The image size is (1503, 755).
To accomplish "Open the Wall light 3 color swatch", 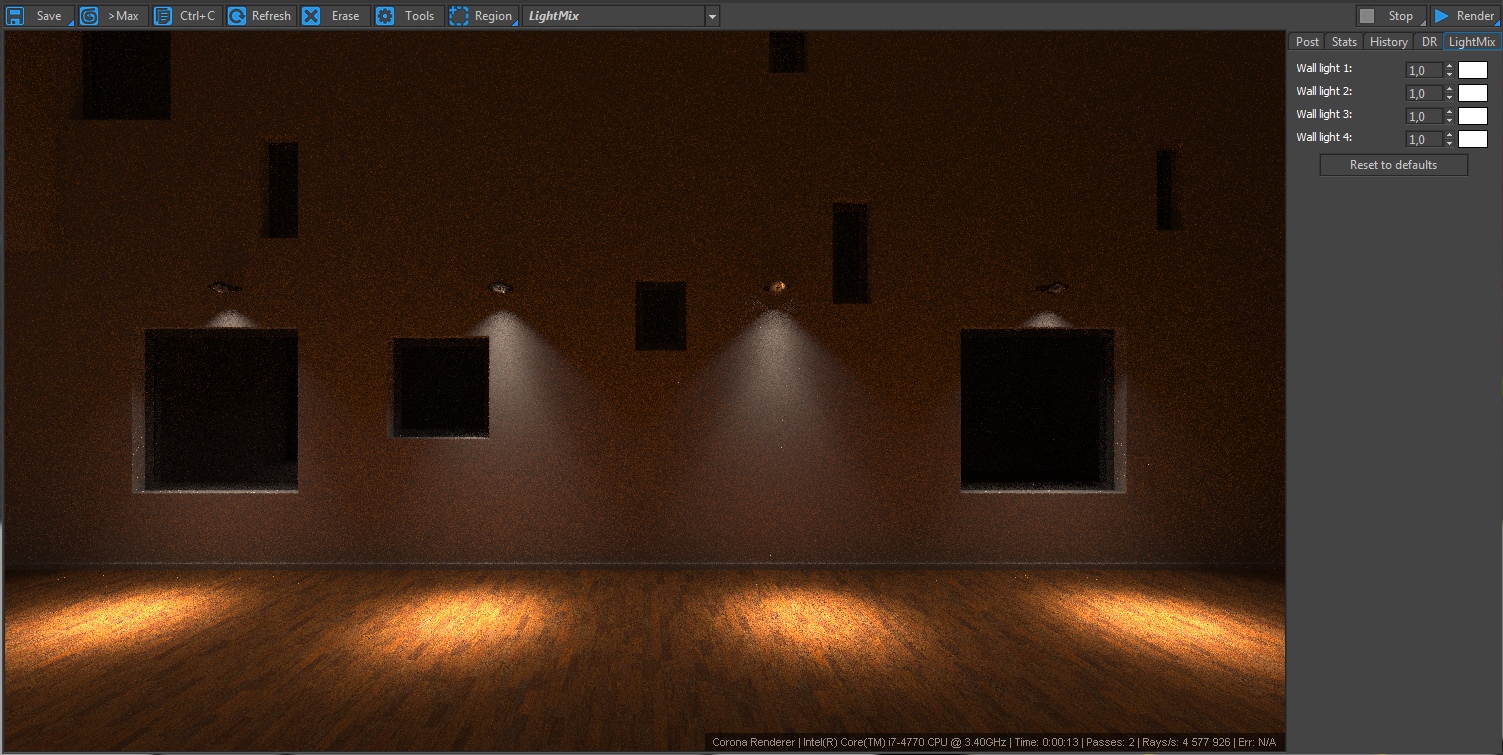I will point(1473,116).
